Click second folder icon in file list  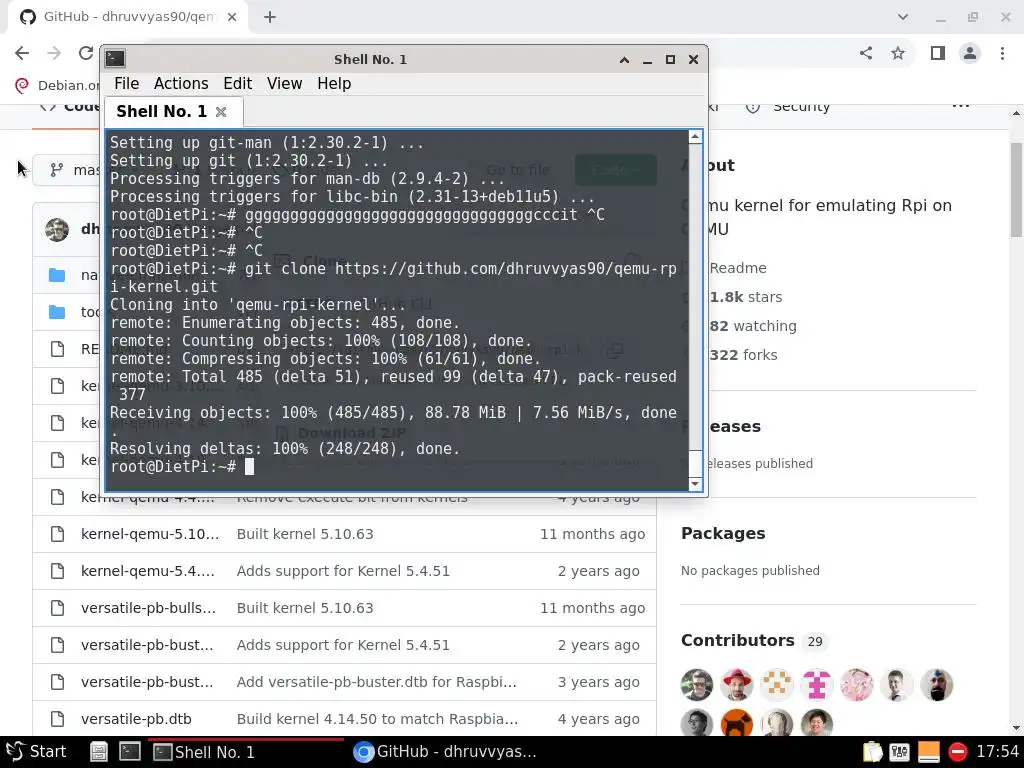tap(57, 312)
